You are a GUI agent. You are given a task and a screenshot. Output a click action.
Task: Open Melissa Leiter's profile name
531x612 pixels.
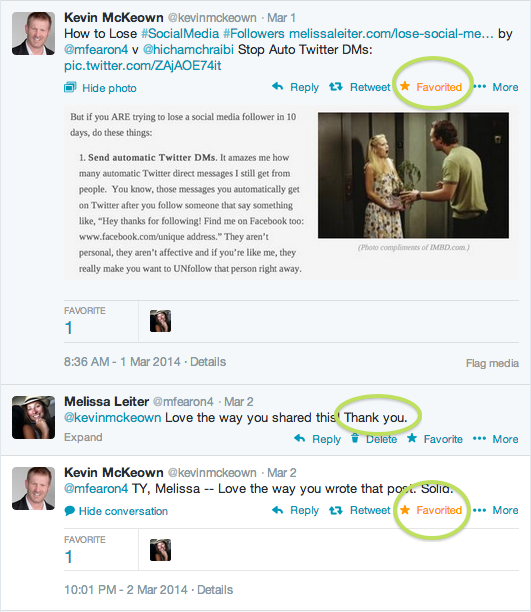(x=107, y=402)
